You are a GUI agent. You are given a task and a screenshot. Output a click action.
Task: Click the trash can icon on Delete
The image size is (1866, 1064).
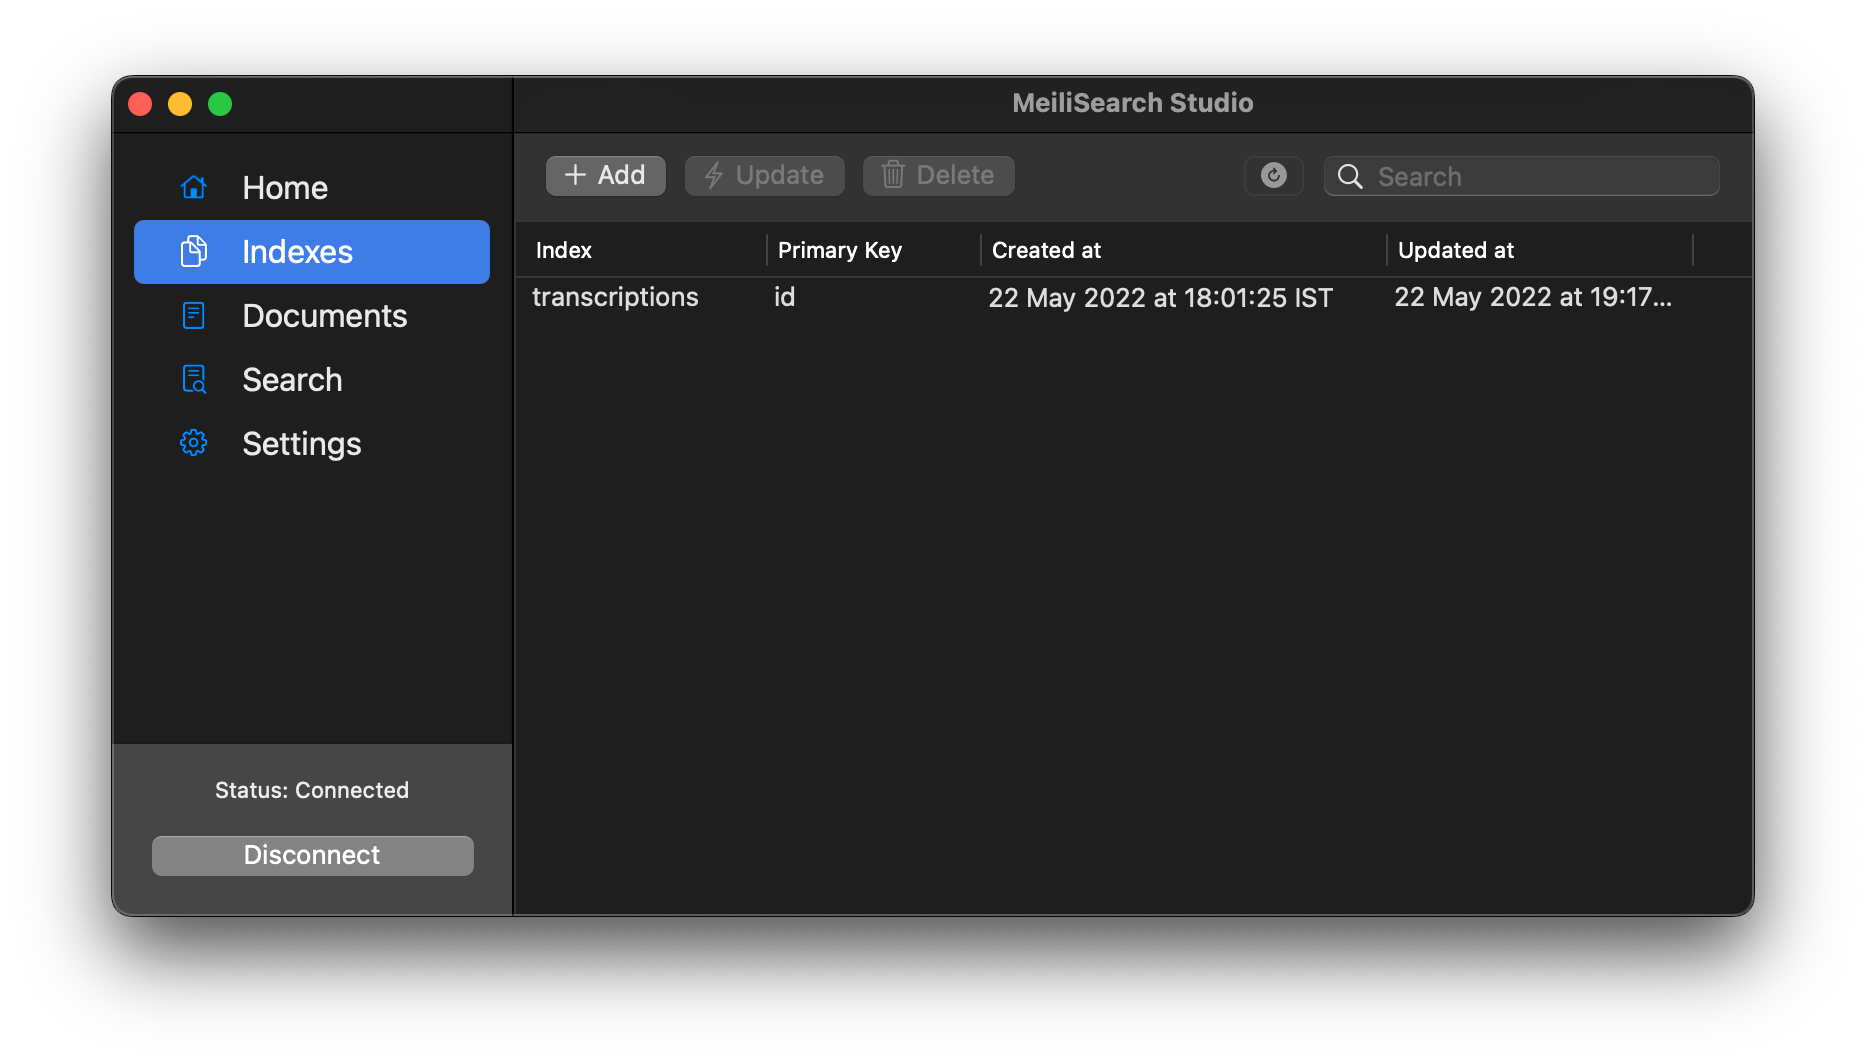click(893, 175)
